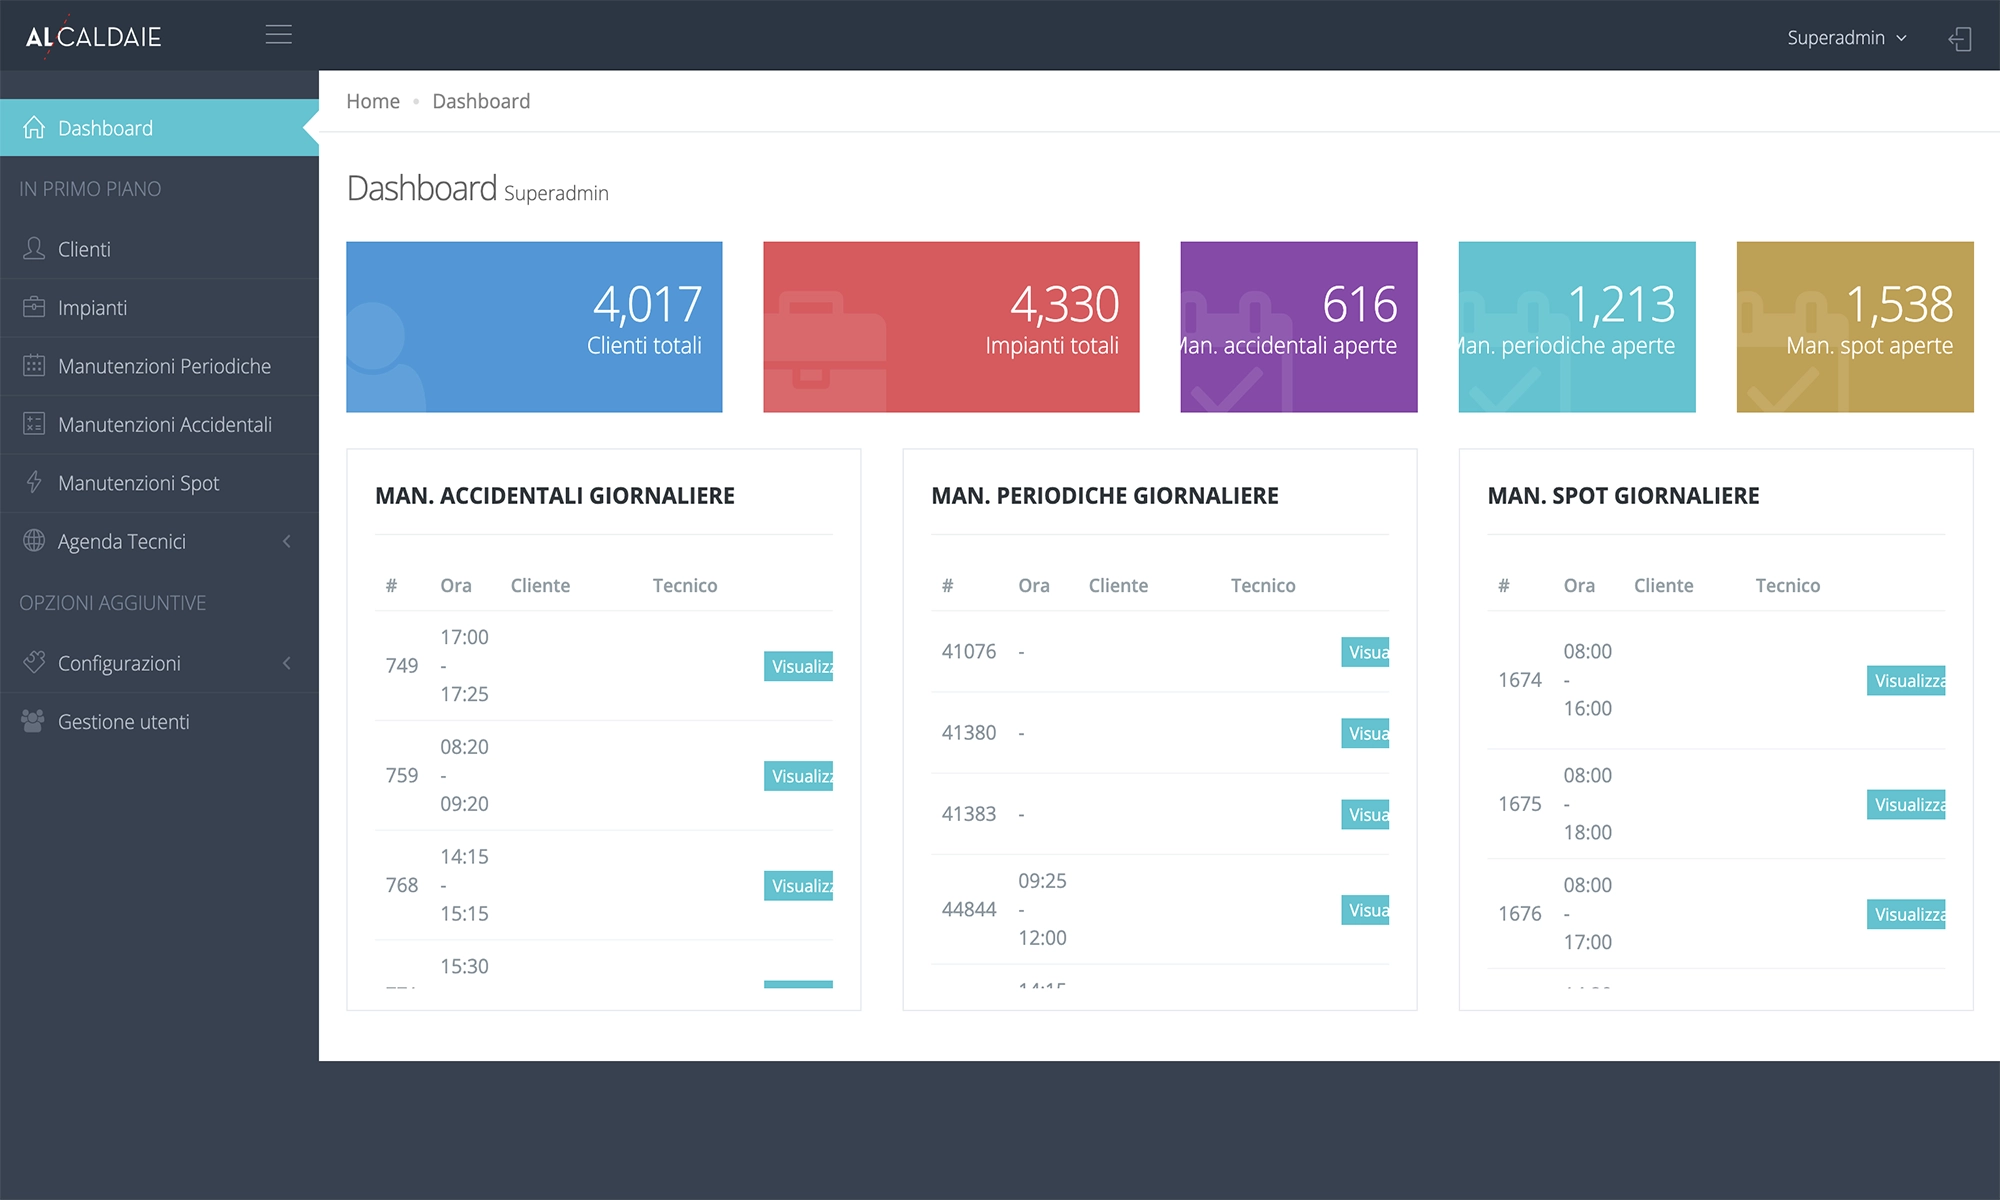Open Impianti from the sidebar
The height and width of the screenshot is (1200, 2000).
pyautogui.click(x=160, y=308)
